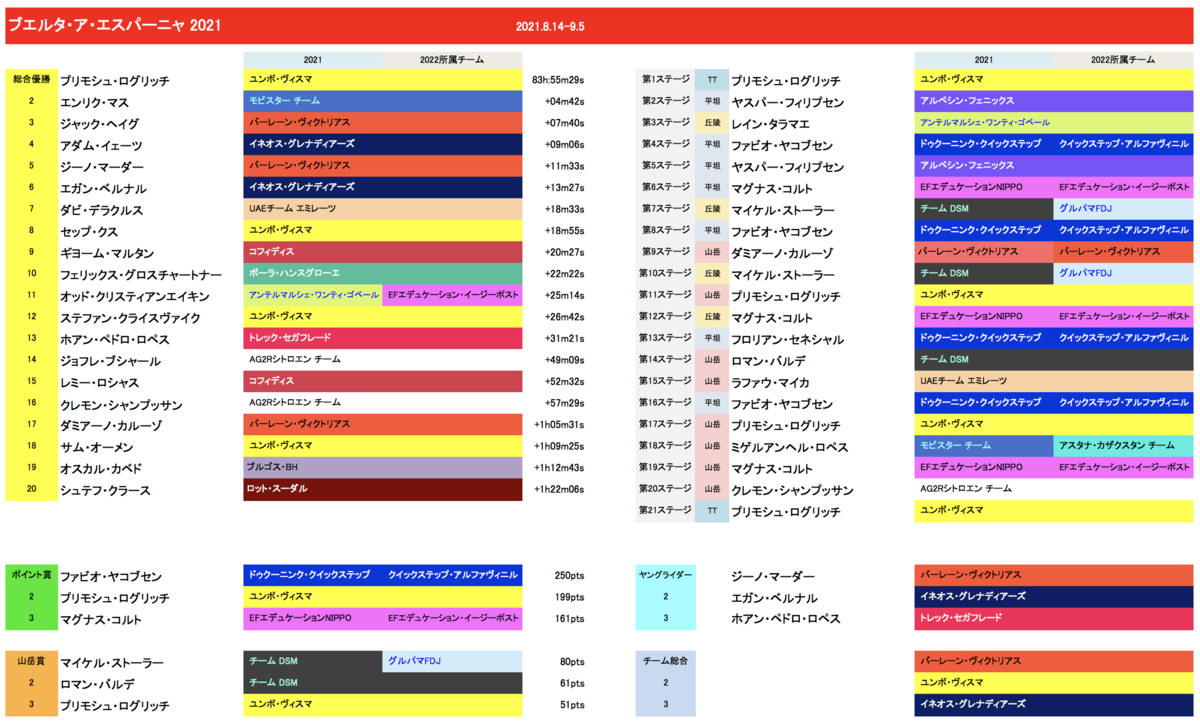Select the アスタナ・カザクスタン チーム cell
This screenshot has width=1200, height=724.
pyautogui.click(x=1123, y=446)
